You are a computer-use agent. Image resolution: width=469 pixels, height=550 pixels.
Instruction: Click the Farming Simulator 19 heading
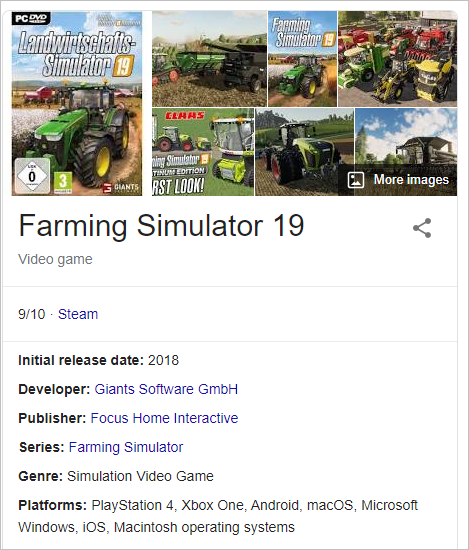(161, 226)
